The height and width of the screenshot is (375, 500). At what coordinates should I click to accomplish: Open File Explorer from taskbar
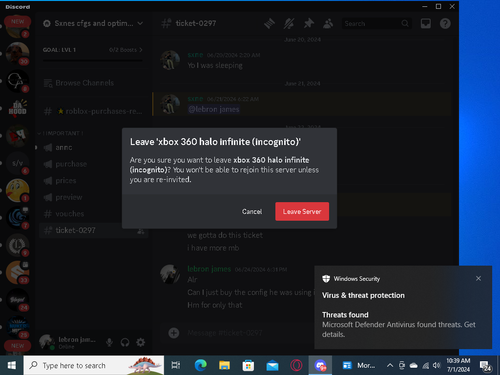coord(224,366)
